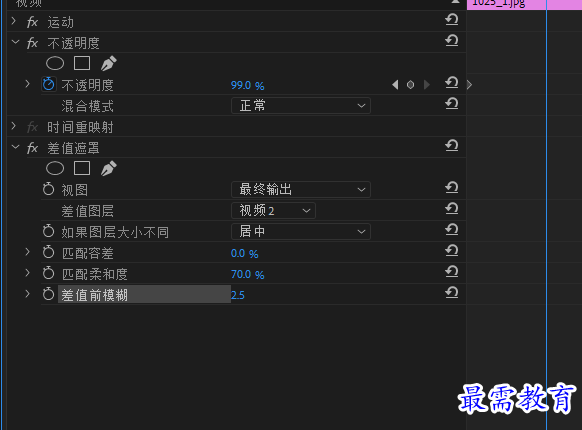Reset the 如果图层大小不同 parameter

pyautogui.click(x=452, y=229)
